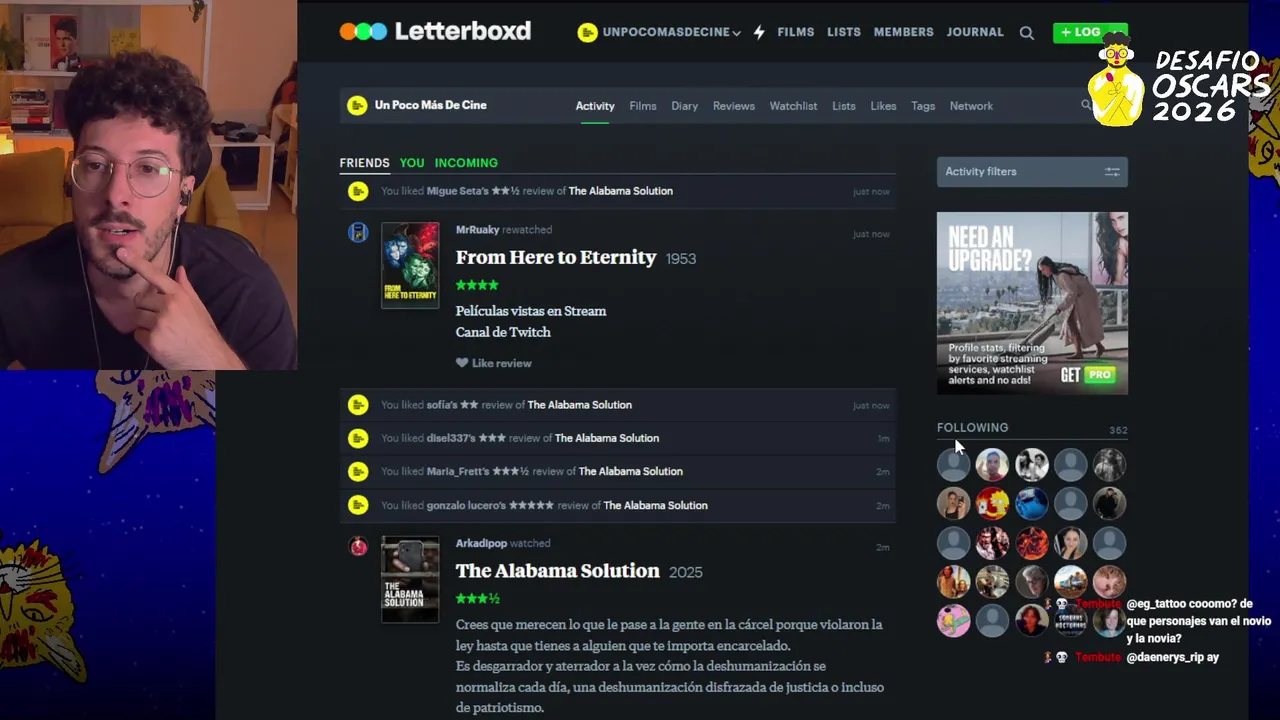
Task: Select the INCOMING activity filter
Action: [466, 163]
